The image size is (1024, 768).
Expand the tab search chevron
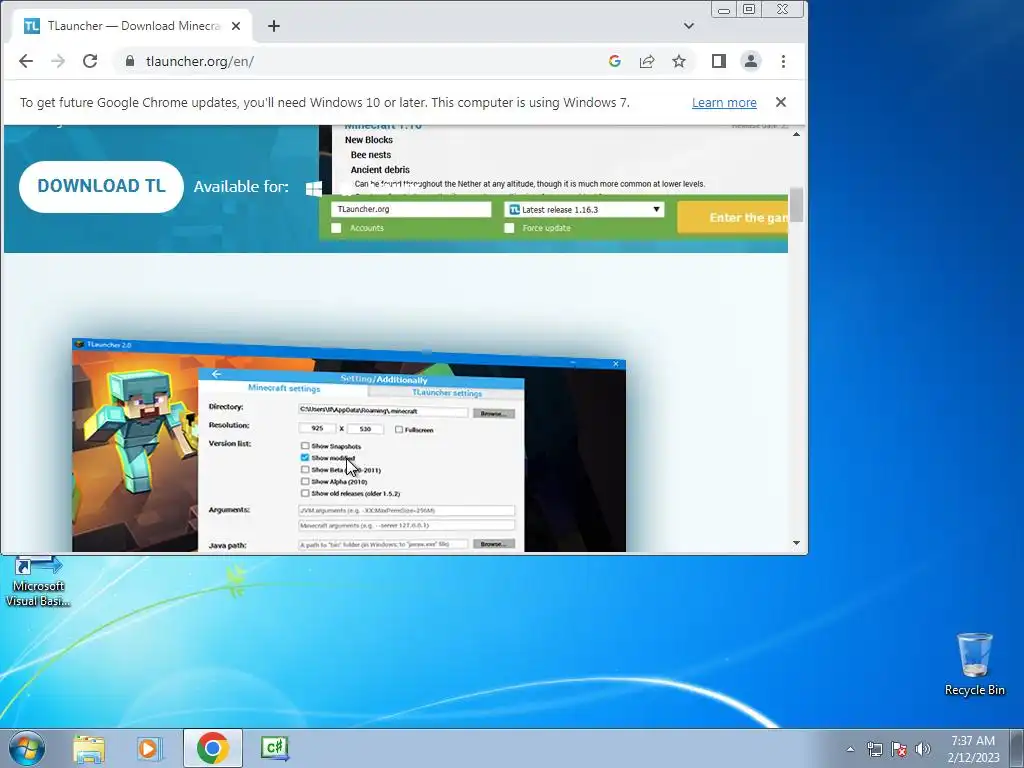[x=689, y=26]
